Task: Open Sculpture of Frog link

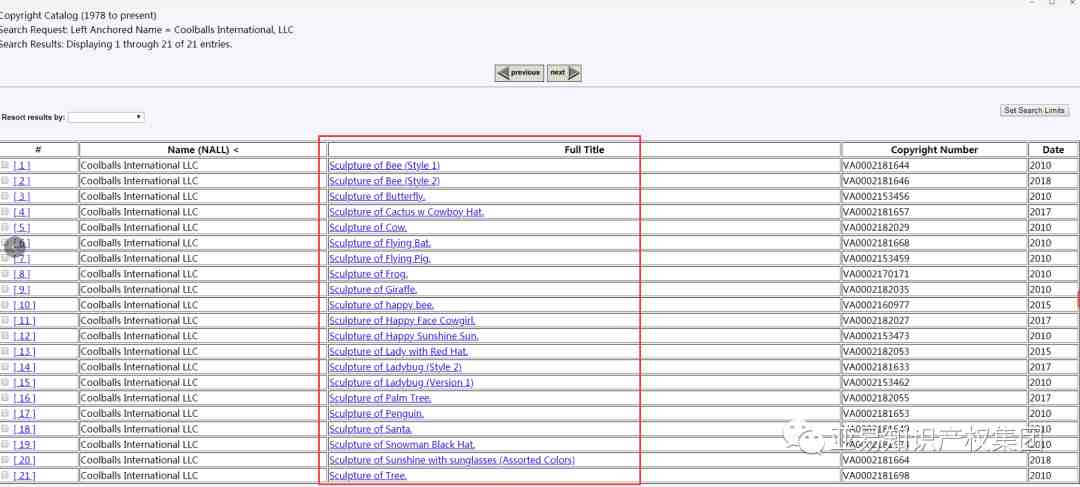Action: click(x=368, y=274)
